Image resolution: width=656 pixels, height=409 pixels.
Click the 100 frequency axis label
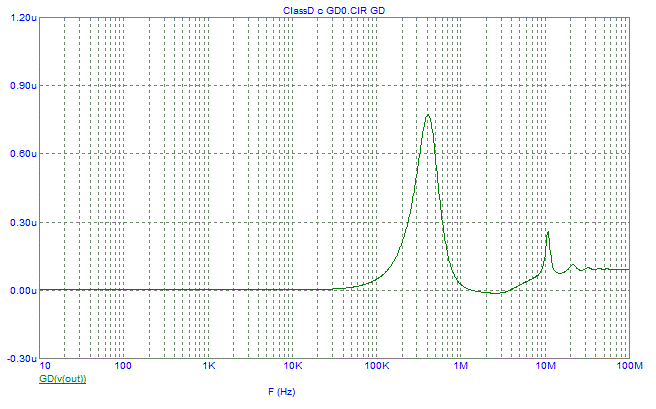[123, 366]
